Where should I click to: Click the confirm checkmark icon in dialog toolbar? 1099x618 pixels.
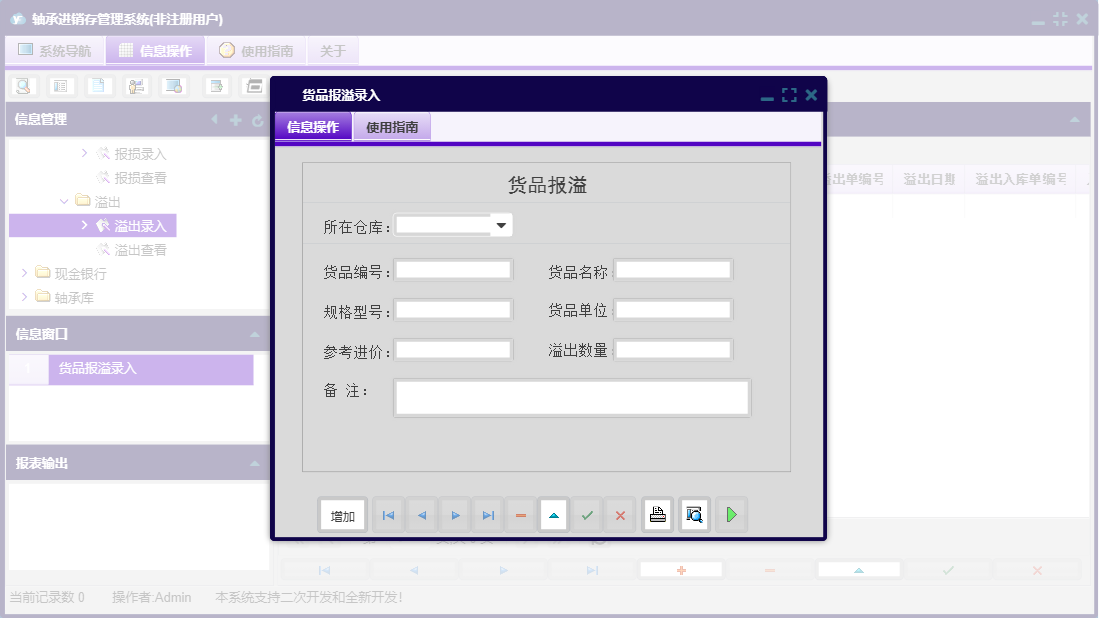(587, 514)
